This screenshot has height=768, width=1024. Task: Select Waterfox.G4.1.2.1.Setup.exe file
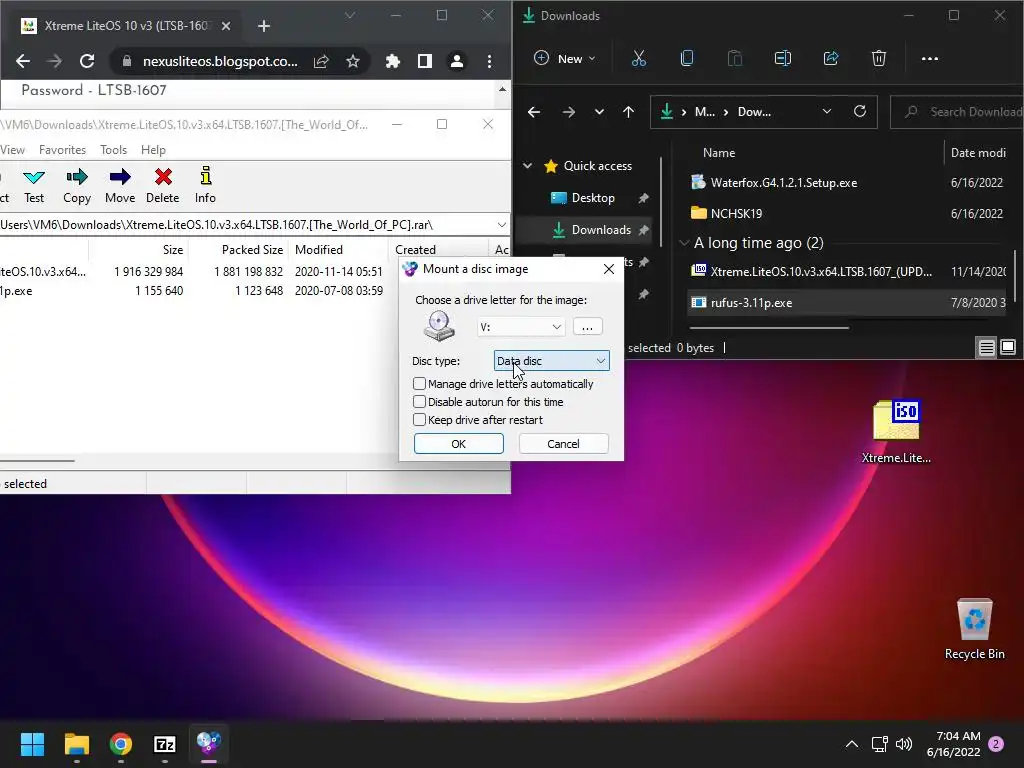pos(784,183)
